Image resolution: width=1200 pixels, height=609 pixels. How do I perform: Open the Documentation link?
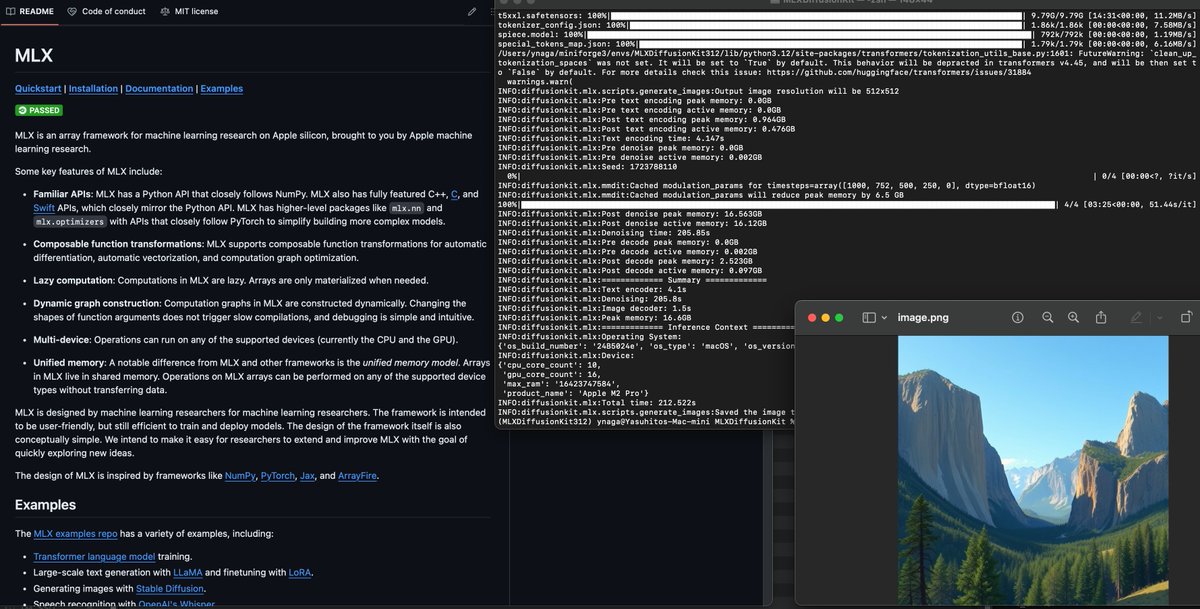point(159,88)
